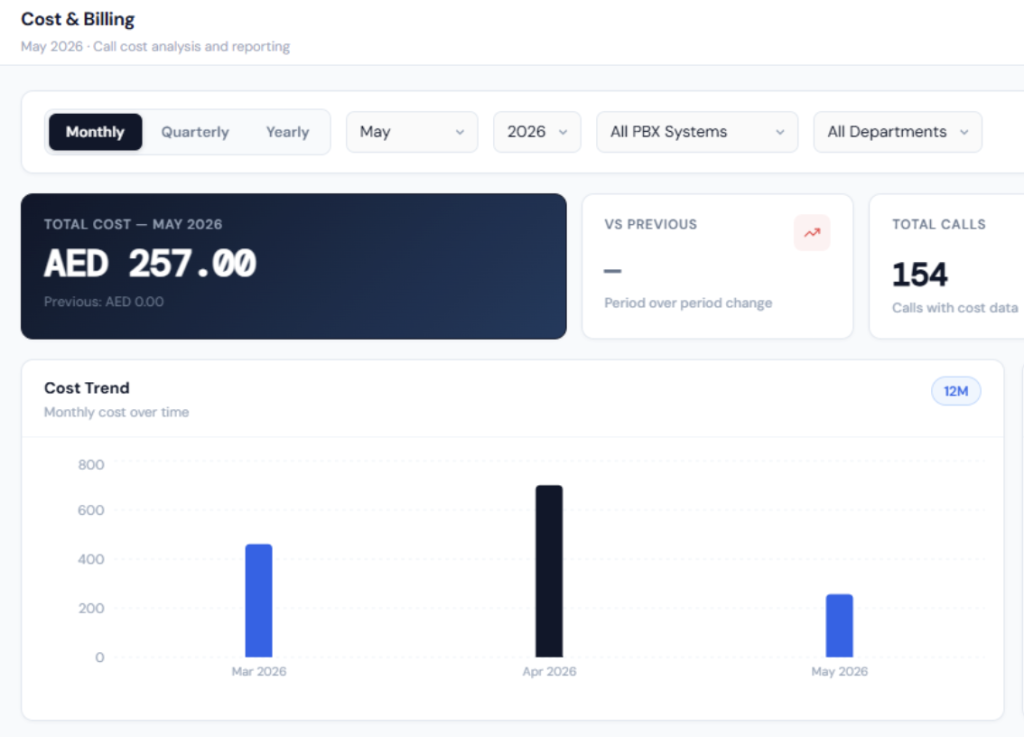The height and width of the screenshot is (737, 1024).
Task: Click the Cost Trend heading
Action: click(x=87, y=388)
